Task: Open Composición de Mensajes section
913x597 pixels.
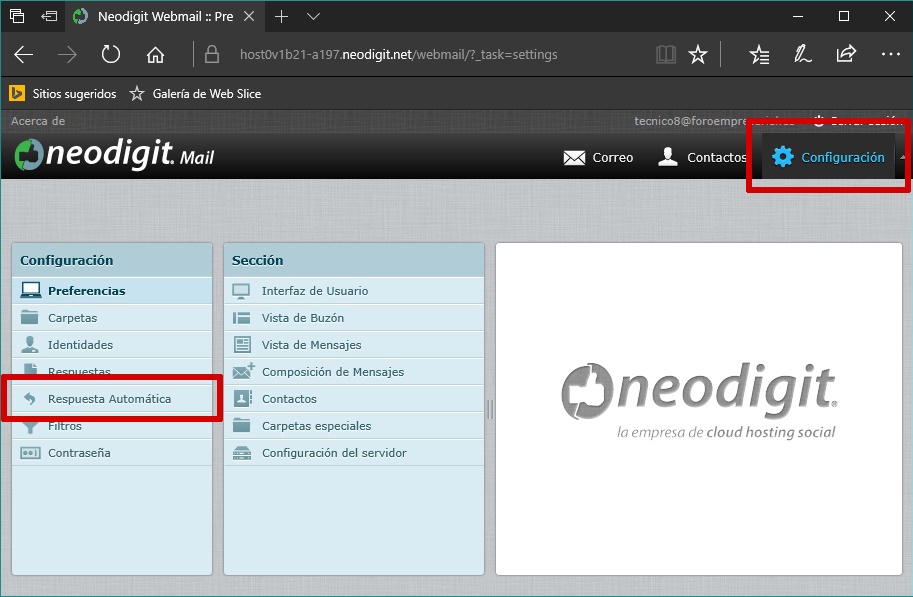Action: pyautogui.click(x=354, y=372)
